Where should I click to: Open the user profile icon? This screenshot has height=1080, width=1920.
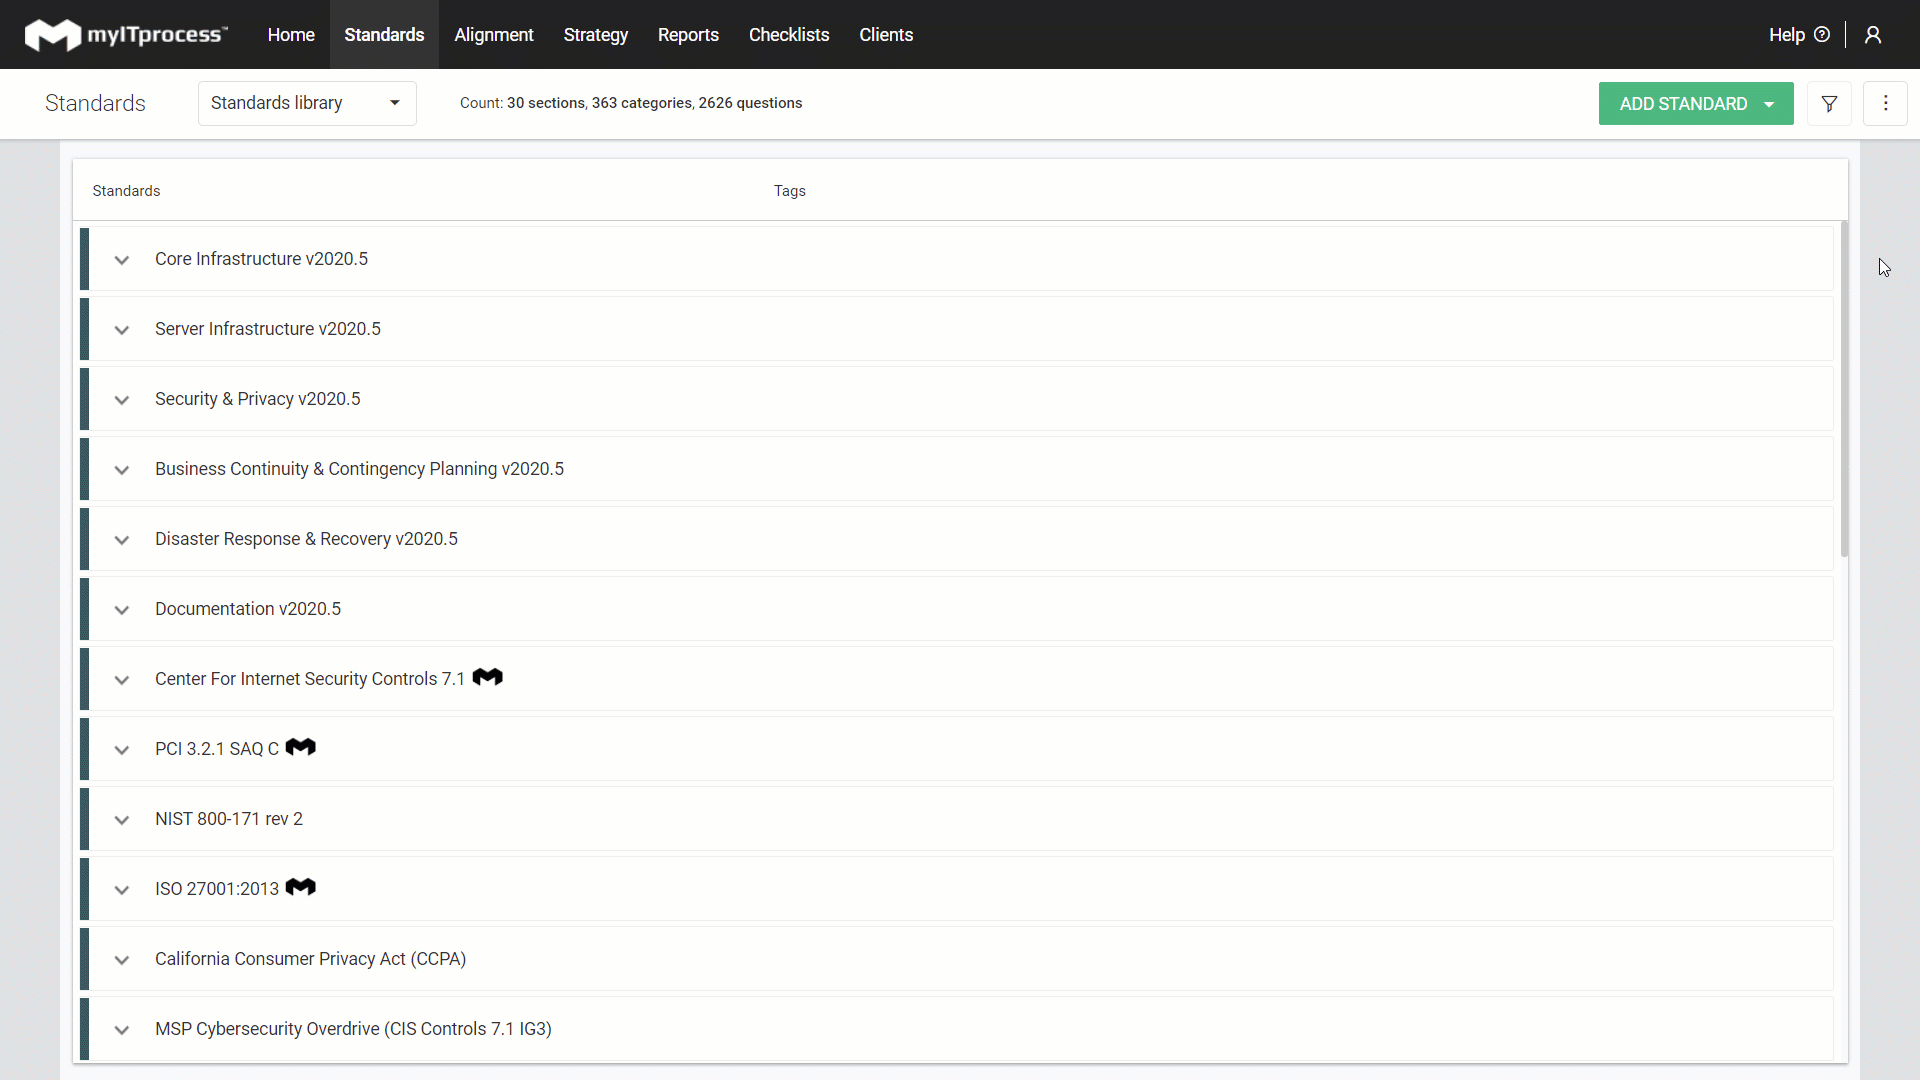pos(1873,35)
